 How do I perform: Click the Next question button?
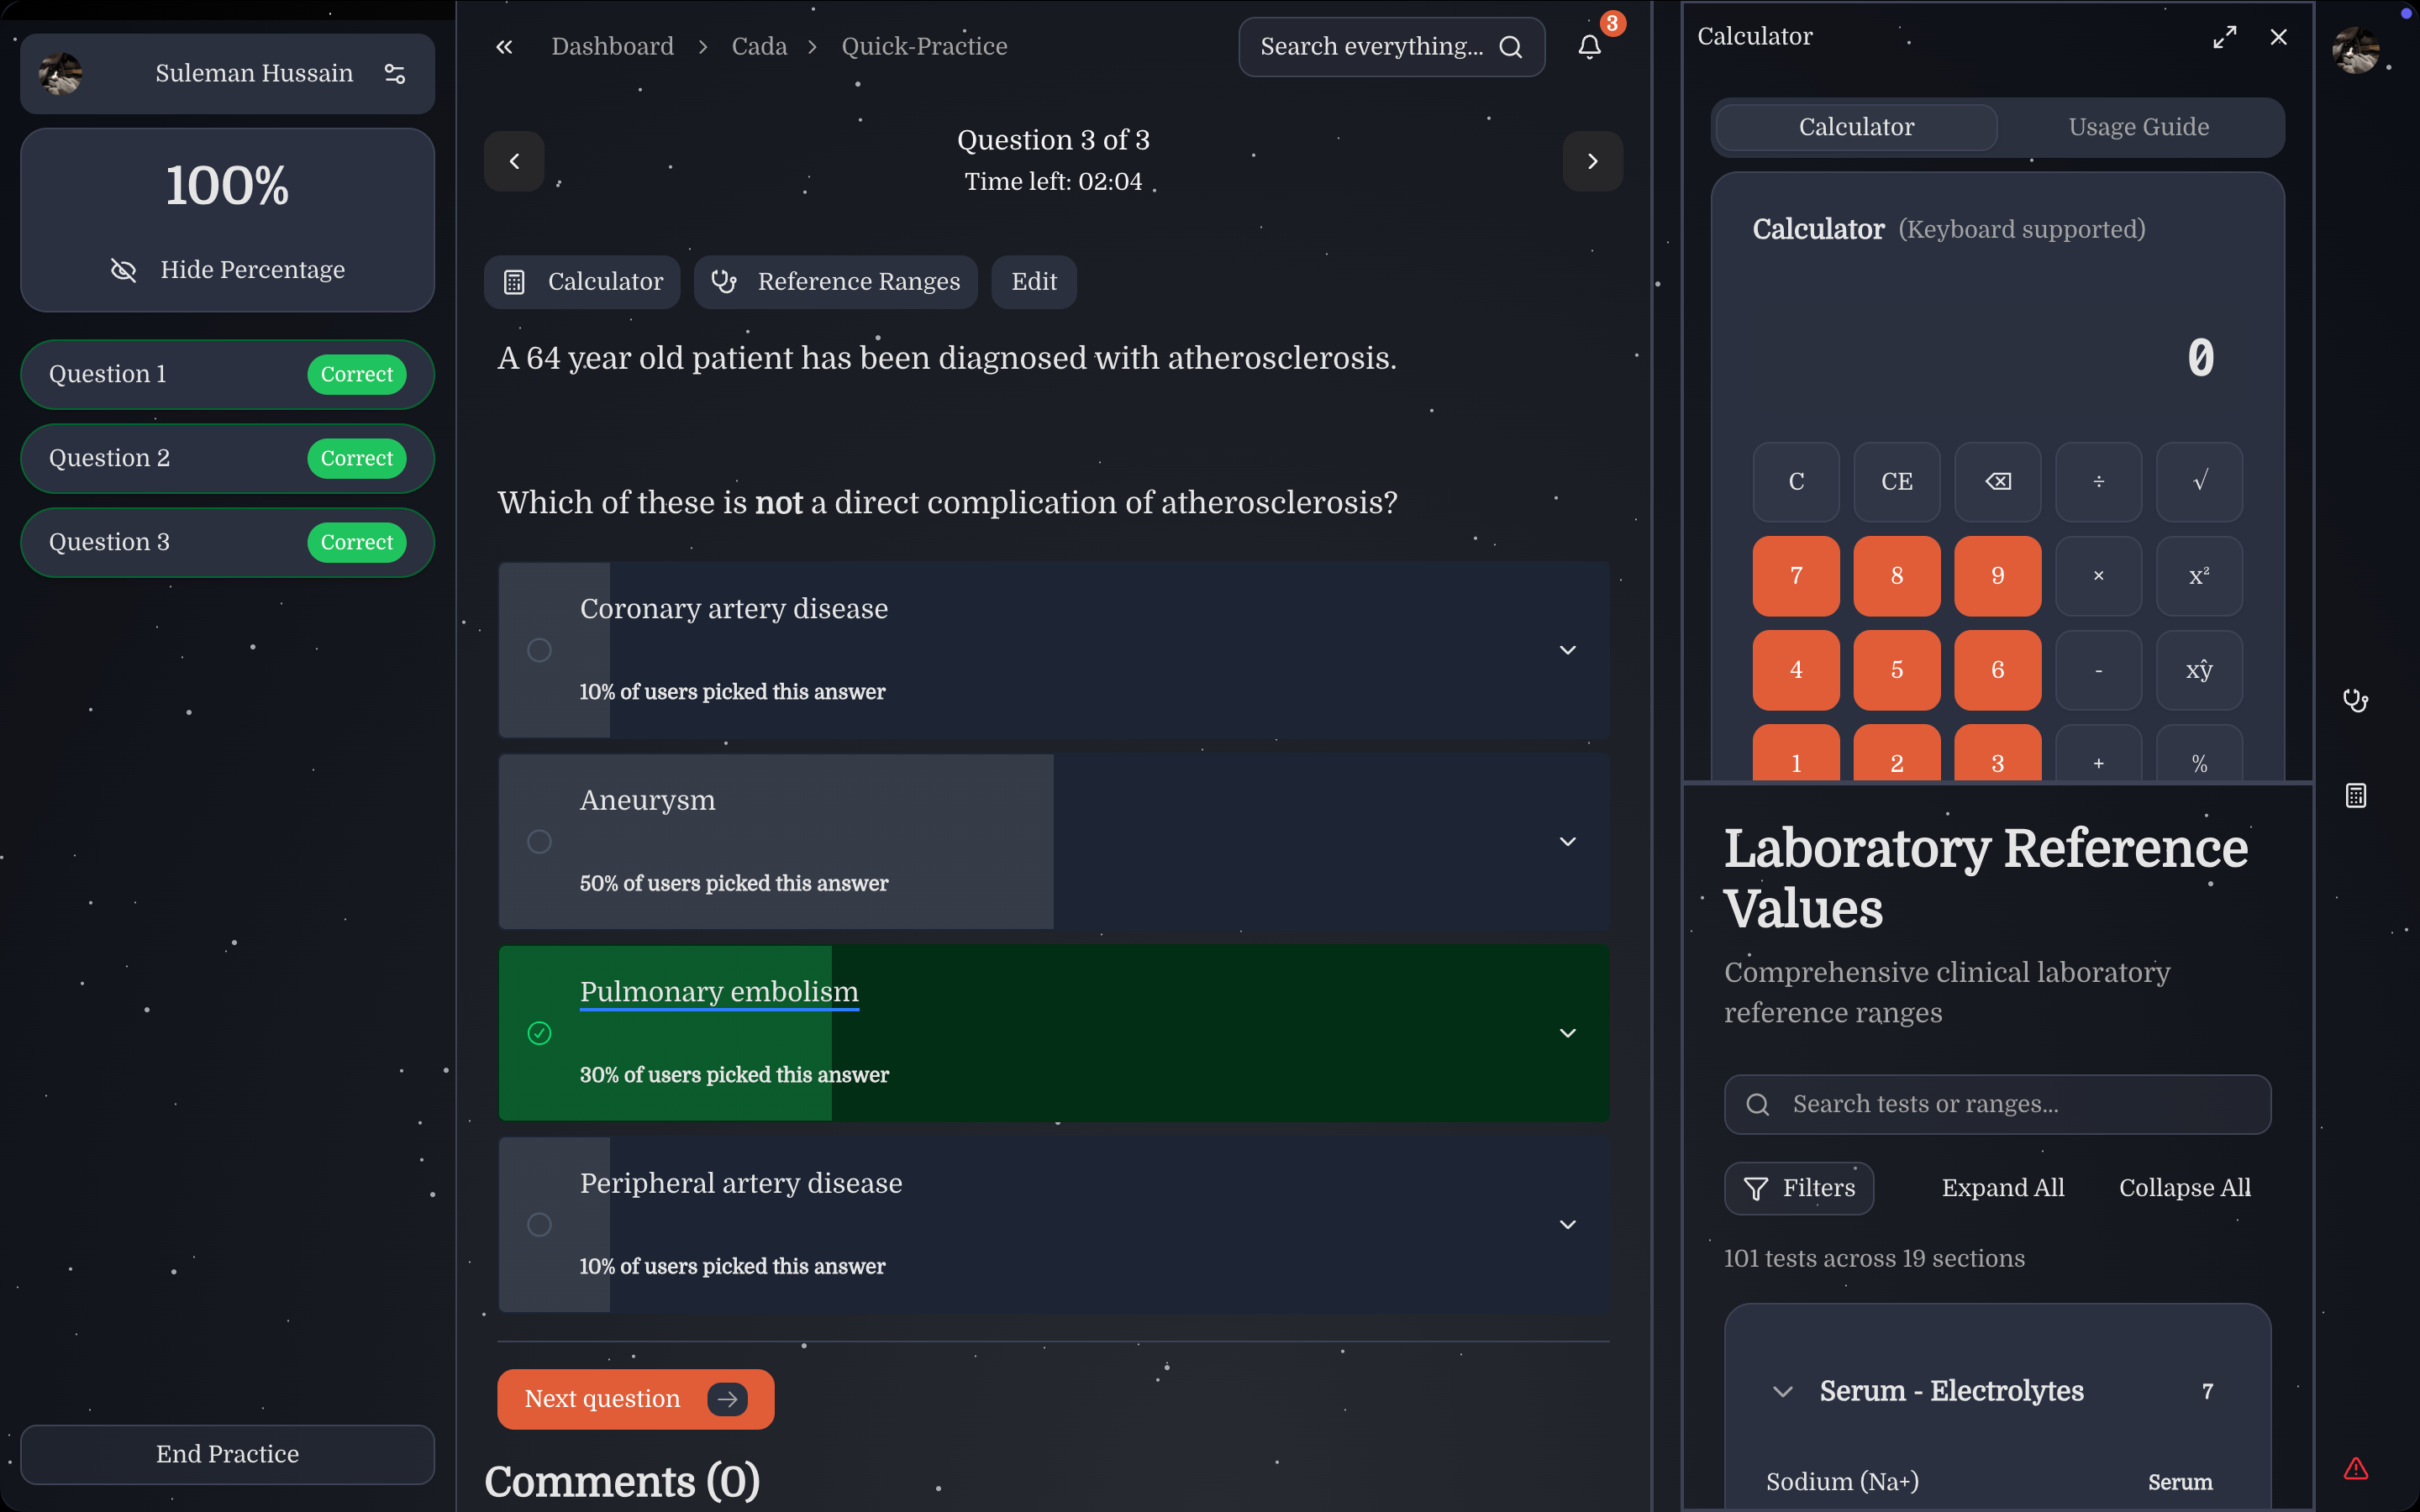(x=635, y=1398)
